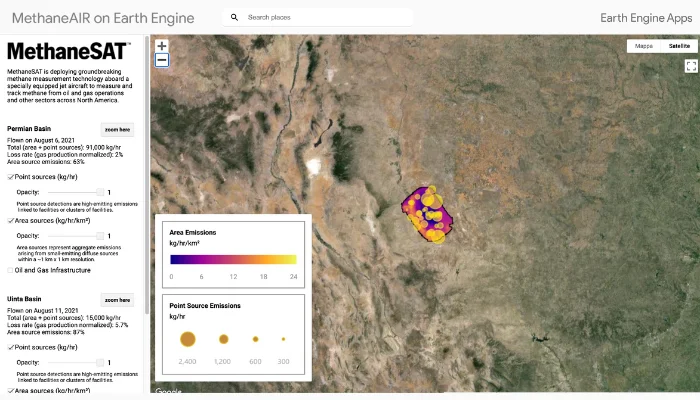Click the 1,200 kg/hr legend circle

[224, 339]
